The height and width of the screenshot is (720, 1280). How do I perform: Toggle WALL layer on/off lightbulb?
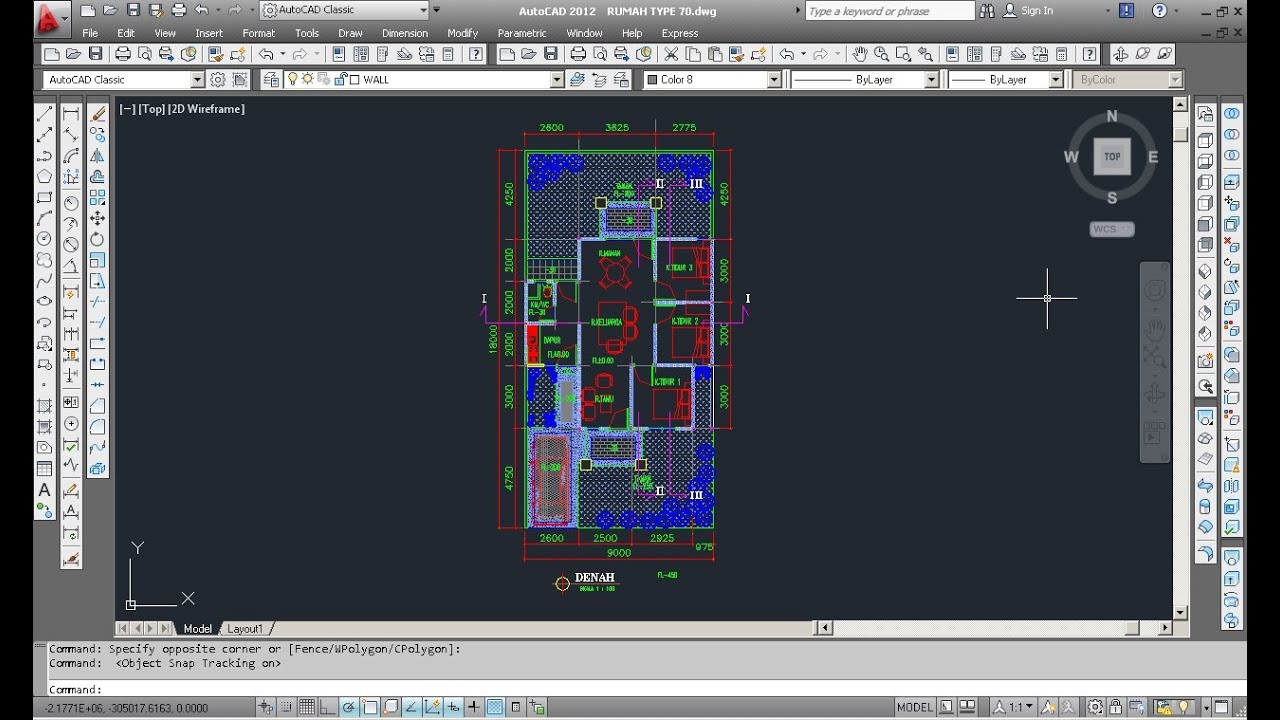pos(293,79)
